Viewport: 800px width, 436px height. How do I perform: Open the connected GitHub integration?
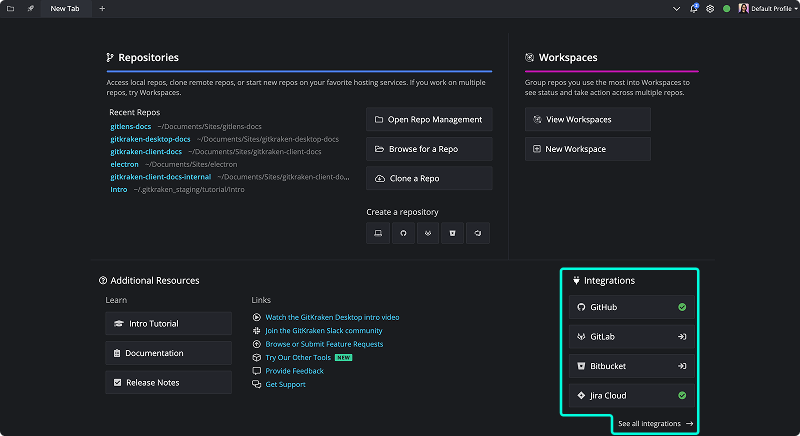pos(630,307)
